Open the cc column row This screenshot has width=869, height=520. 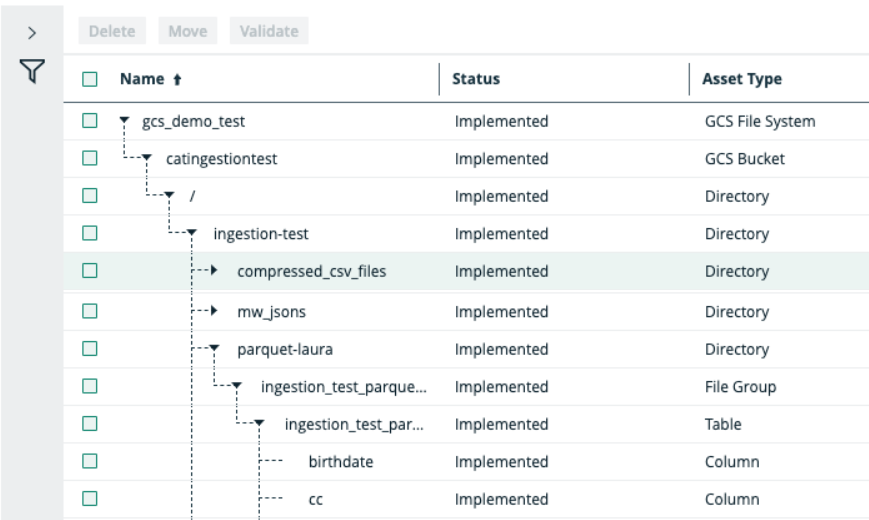coord(315,500)
